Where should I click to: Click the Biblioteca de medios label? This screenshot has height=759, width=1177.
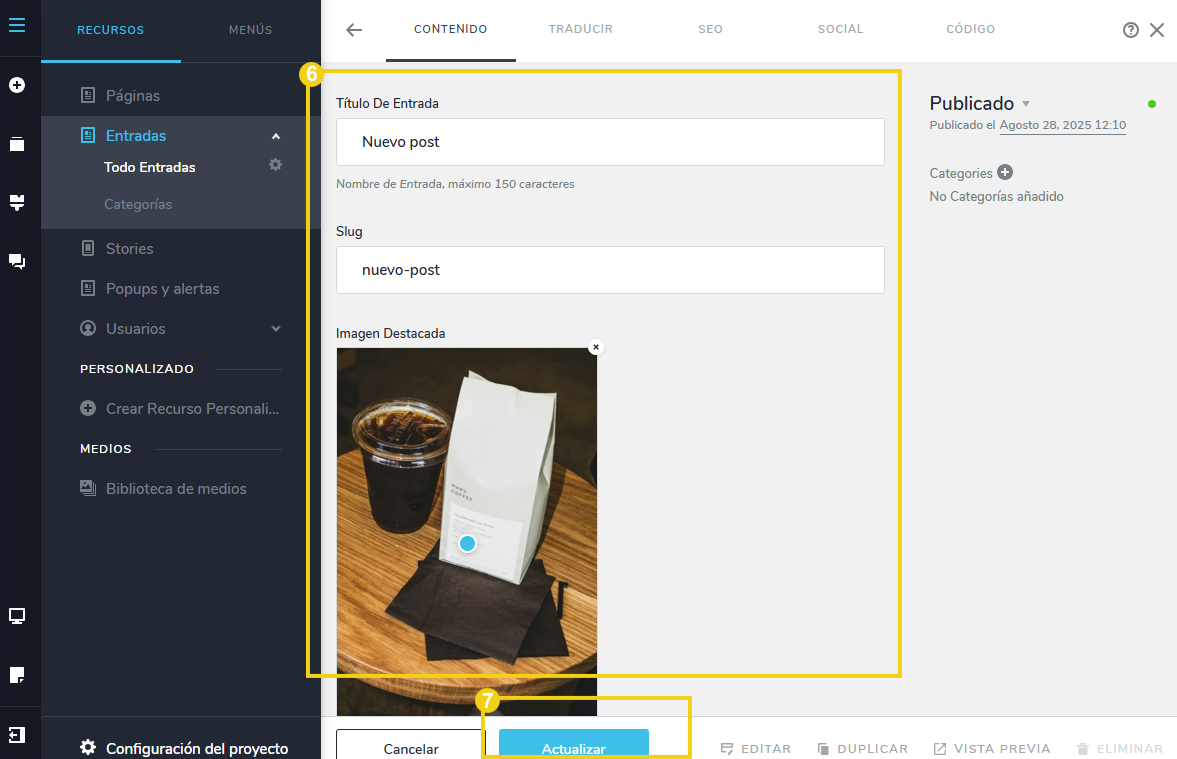click(176, 489)
